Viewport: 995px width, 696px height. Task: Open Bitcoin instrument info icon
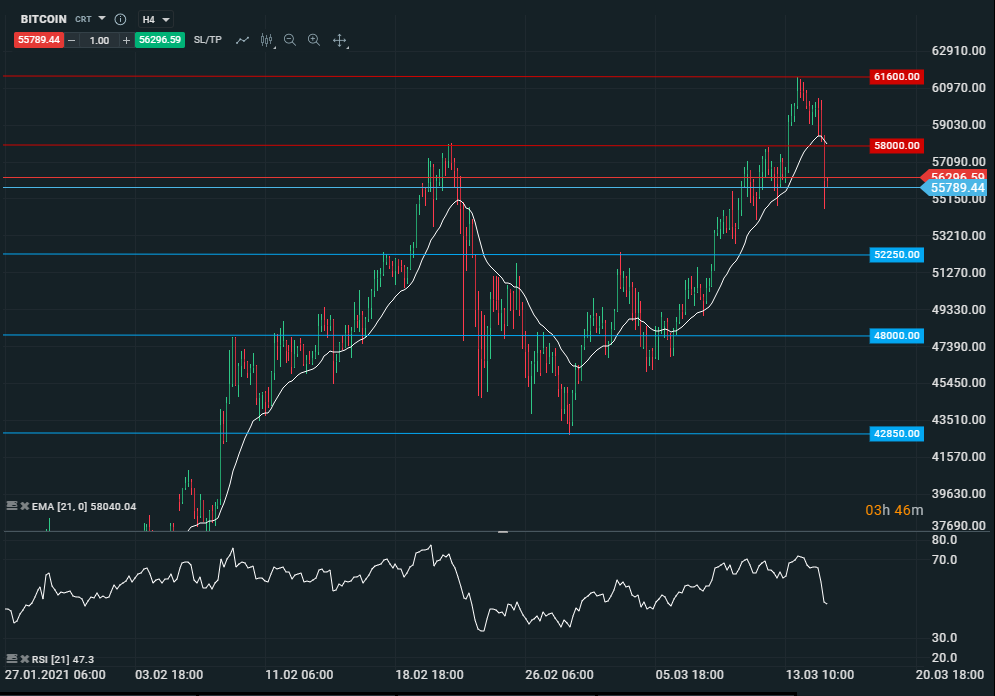[120, 19]
